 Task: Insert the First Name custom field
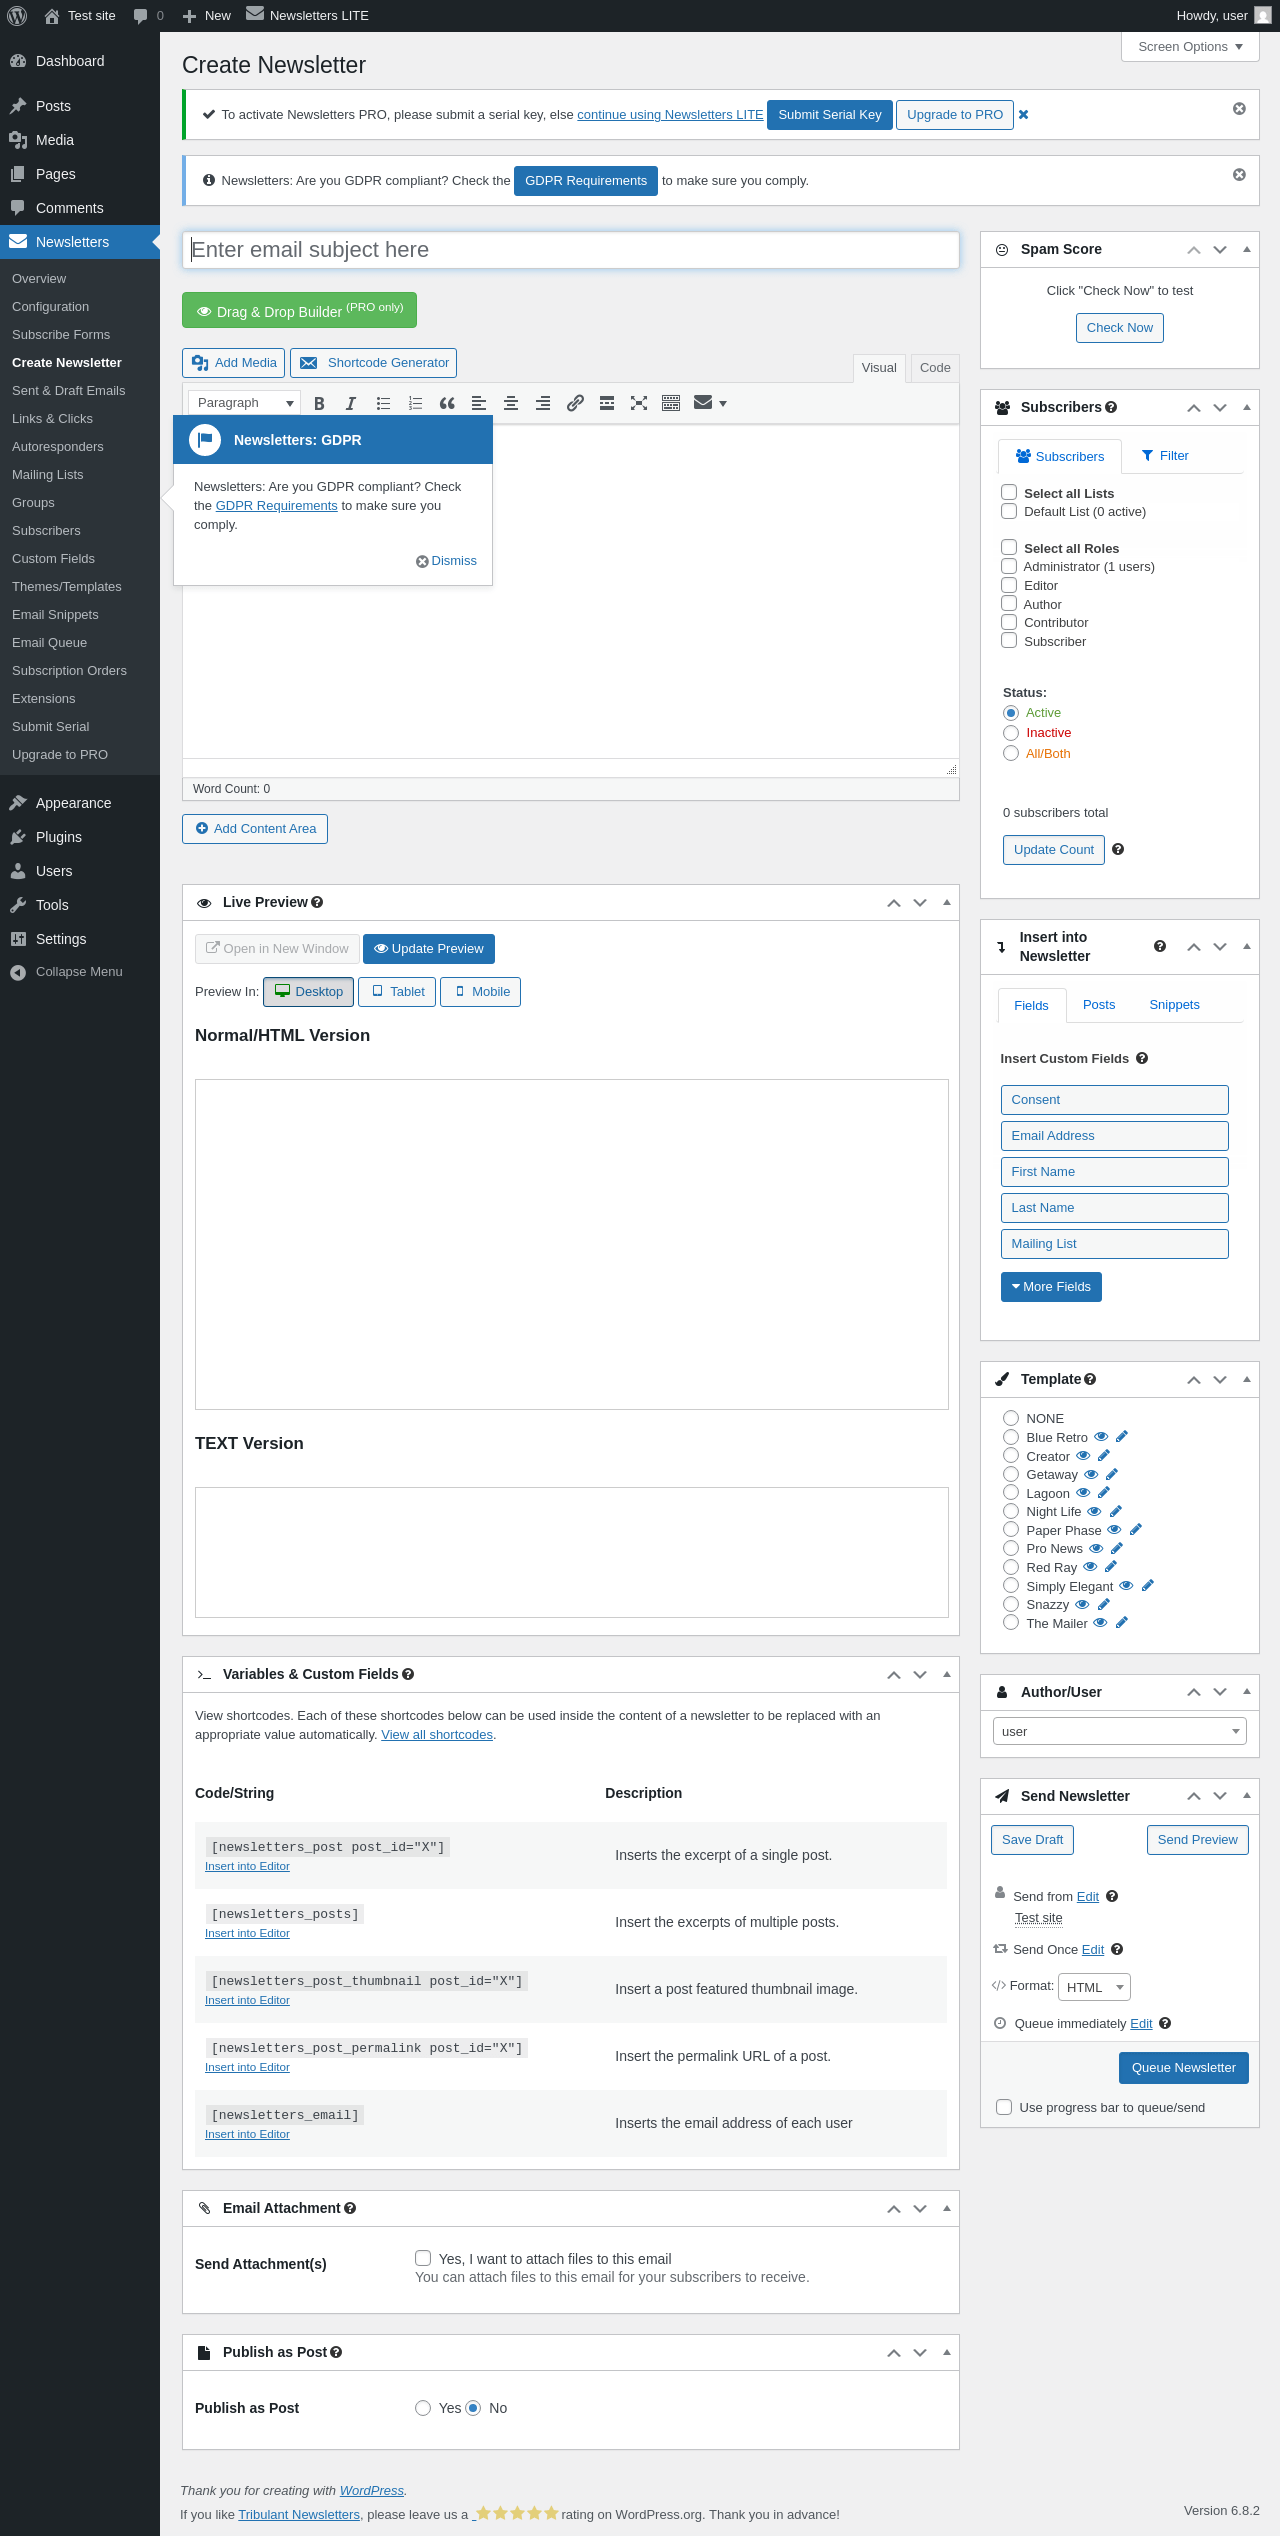coord(1115,1172)
